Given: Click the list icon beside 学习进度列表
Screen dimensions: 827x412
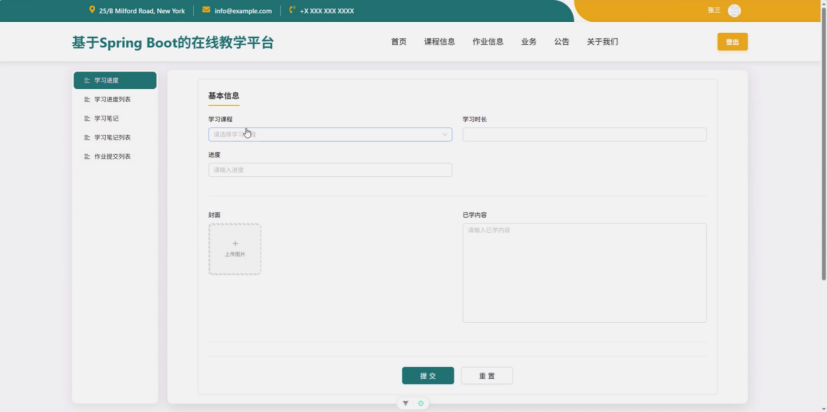Looking at the screenshot, I should 87,100.
